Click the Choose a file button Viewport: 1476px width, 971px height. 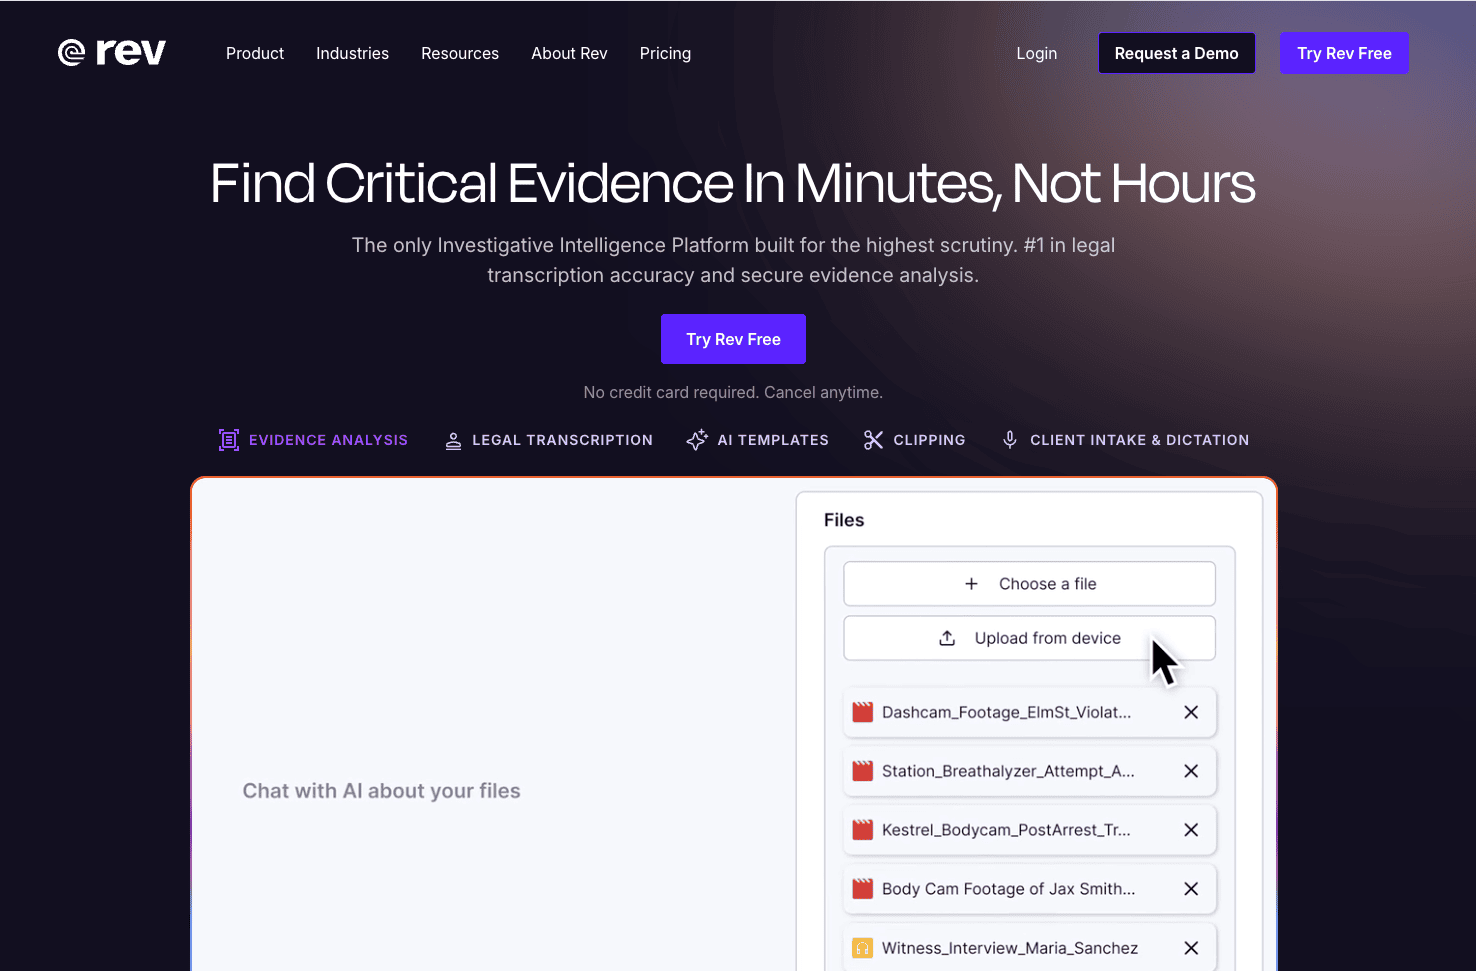point(1029,584)
